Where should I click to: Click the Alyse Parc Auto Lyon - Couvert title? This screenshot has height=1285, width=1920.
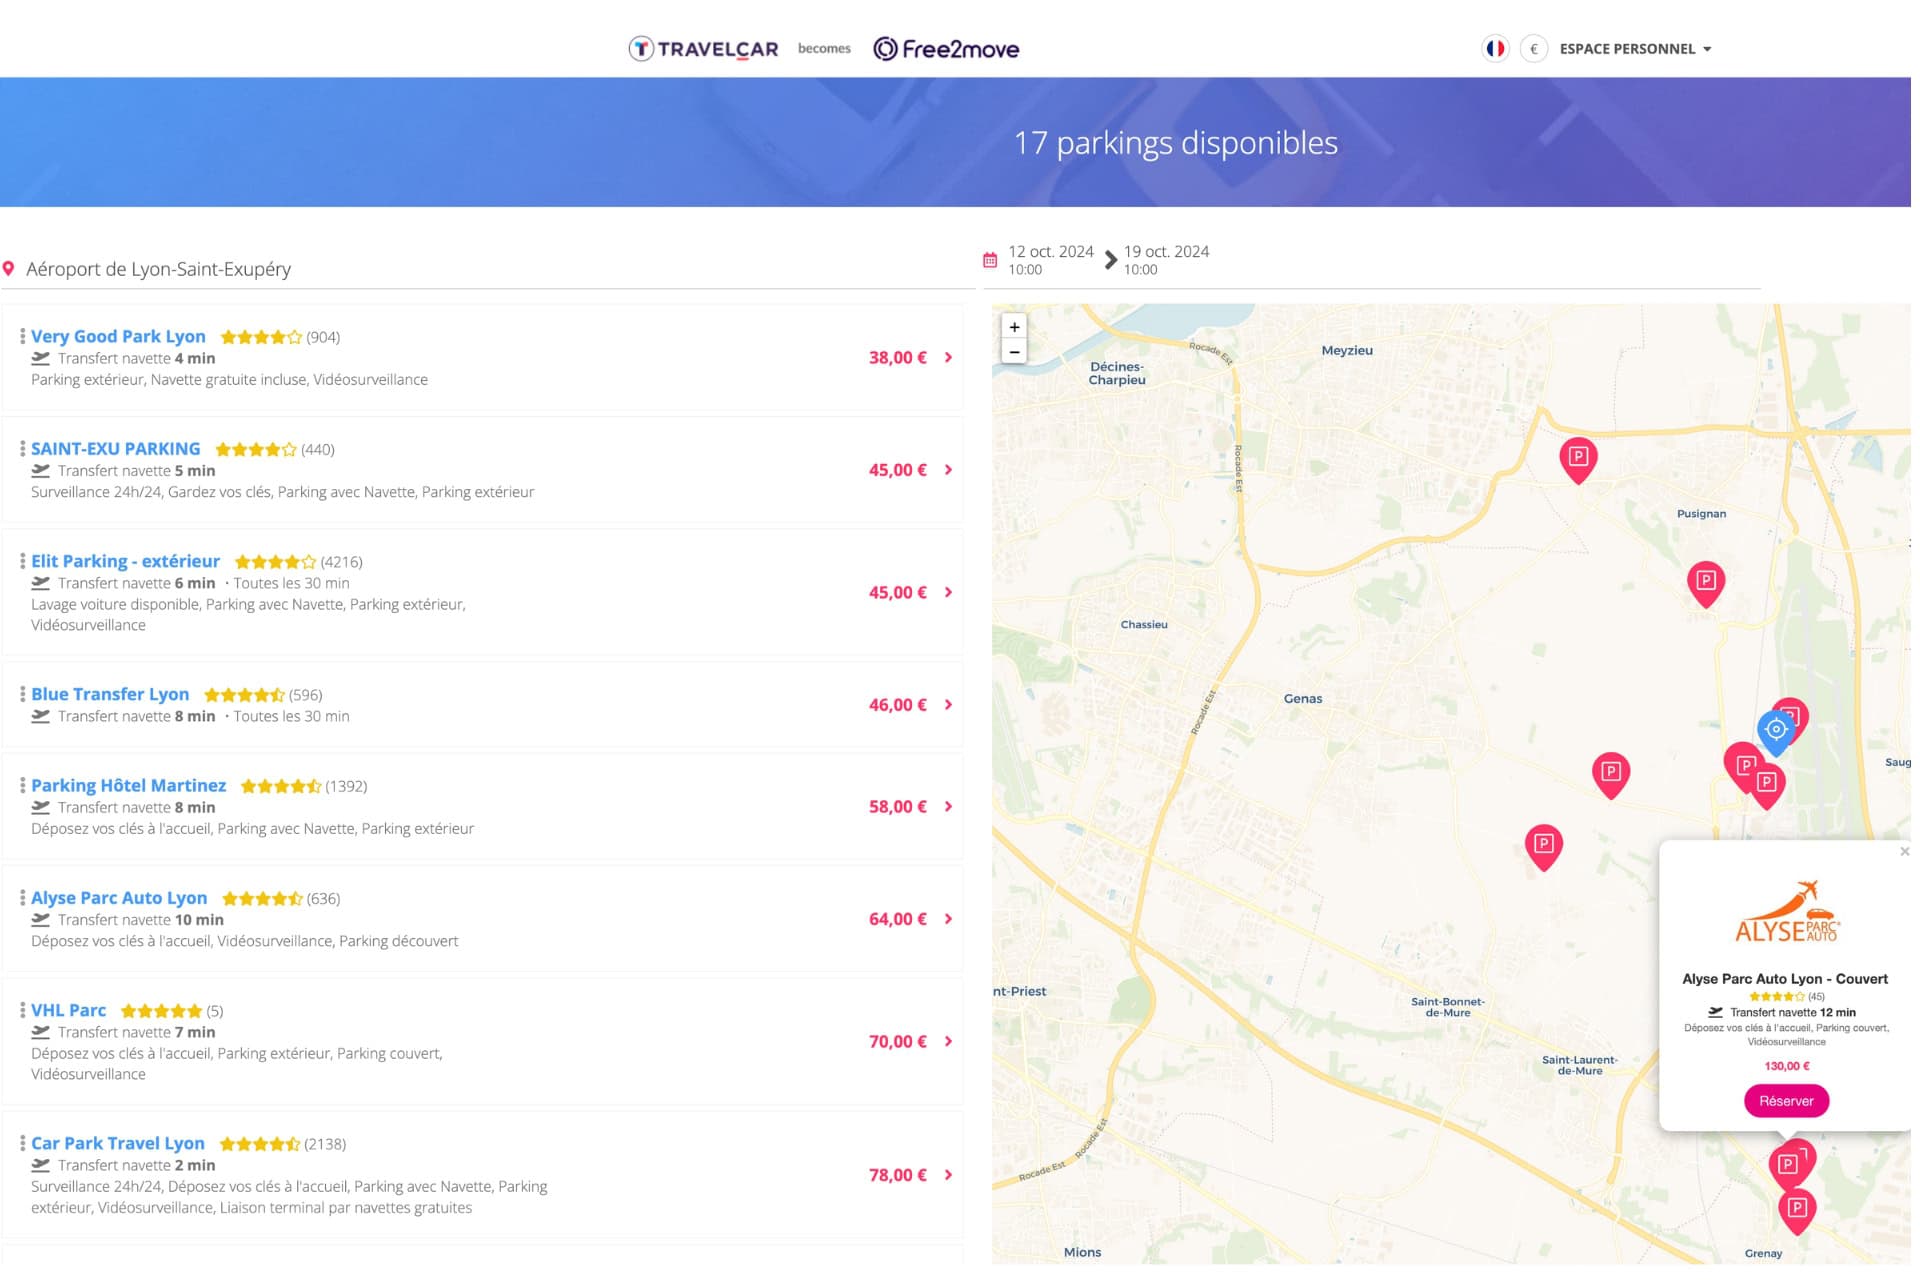[1785, 979]
